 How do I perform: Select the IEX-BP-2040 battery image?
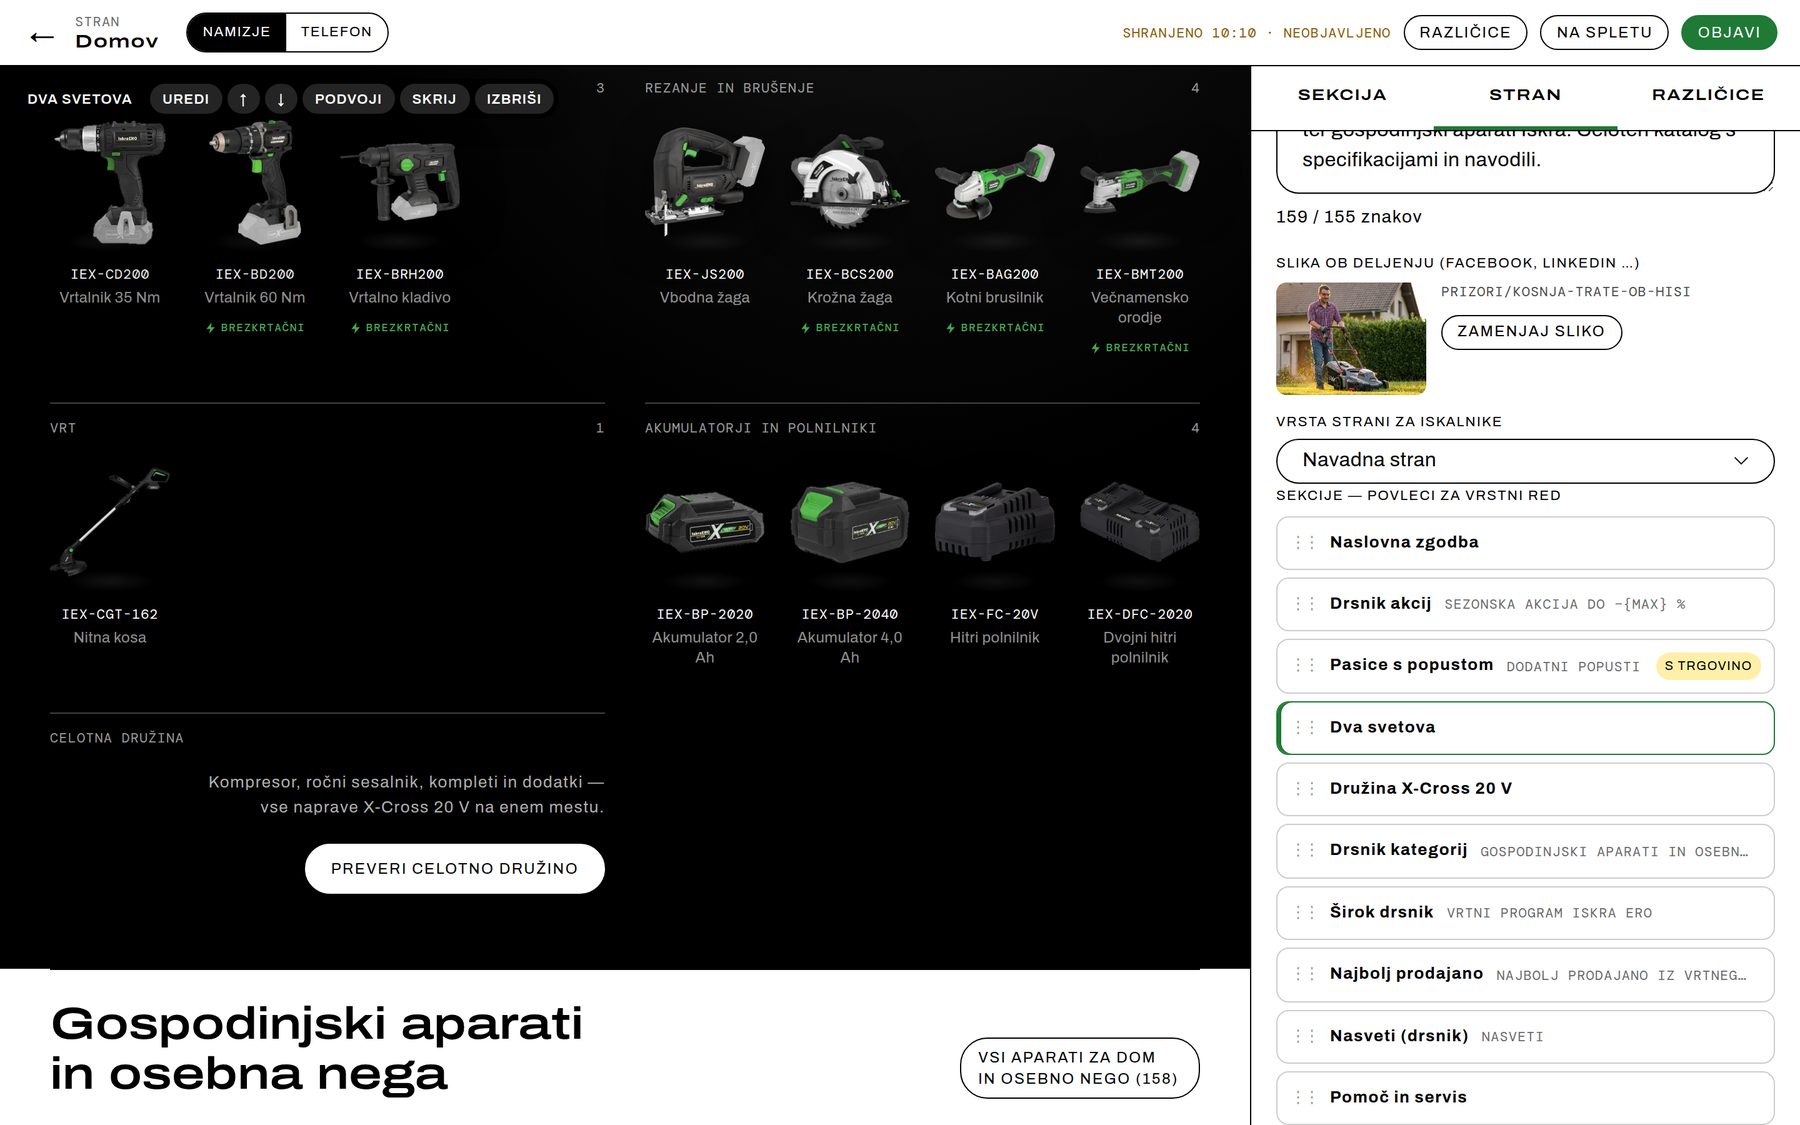(x=850, y=522)
